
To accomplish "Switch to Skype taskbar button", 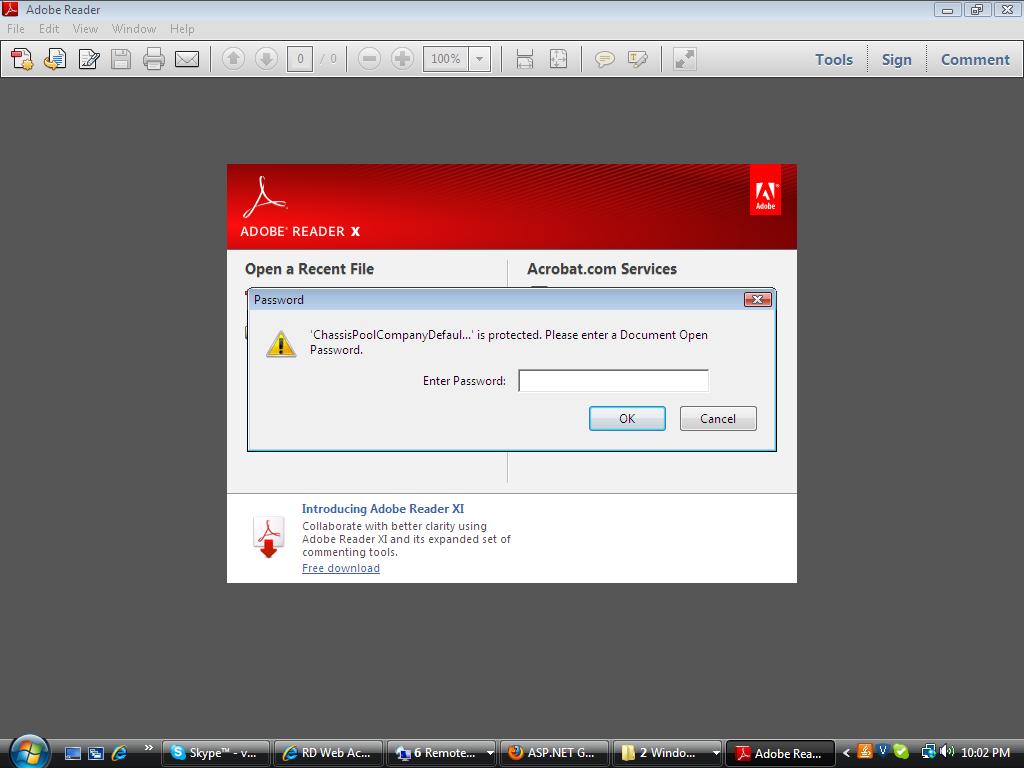I will click(215, 753).
